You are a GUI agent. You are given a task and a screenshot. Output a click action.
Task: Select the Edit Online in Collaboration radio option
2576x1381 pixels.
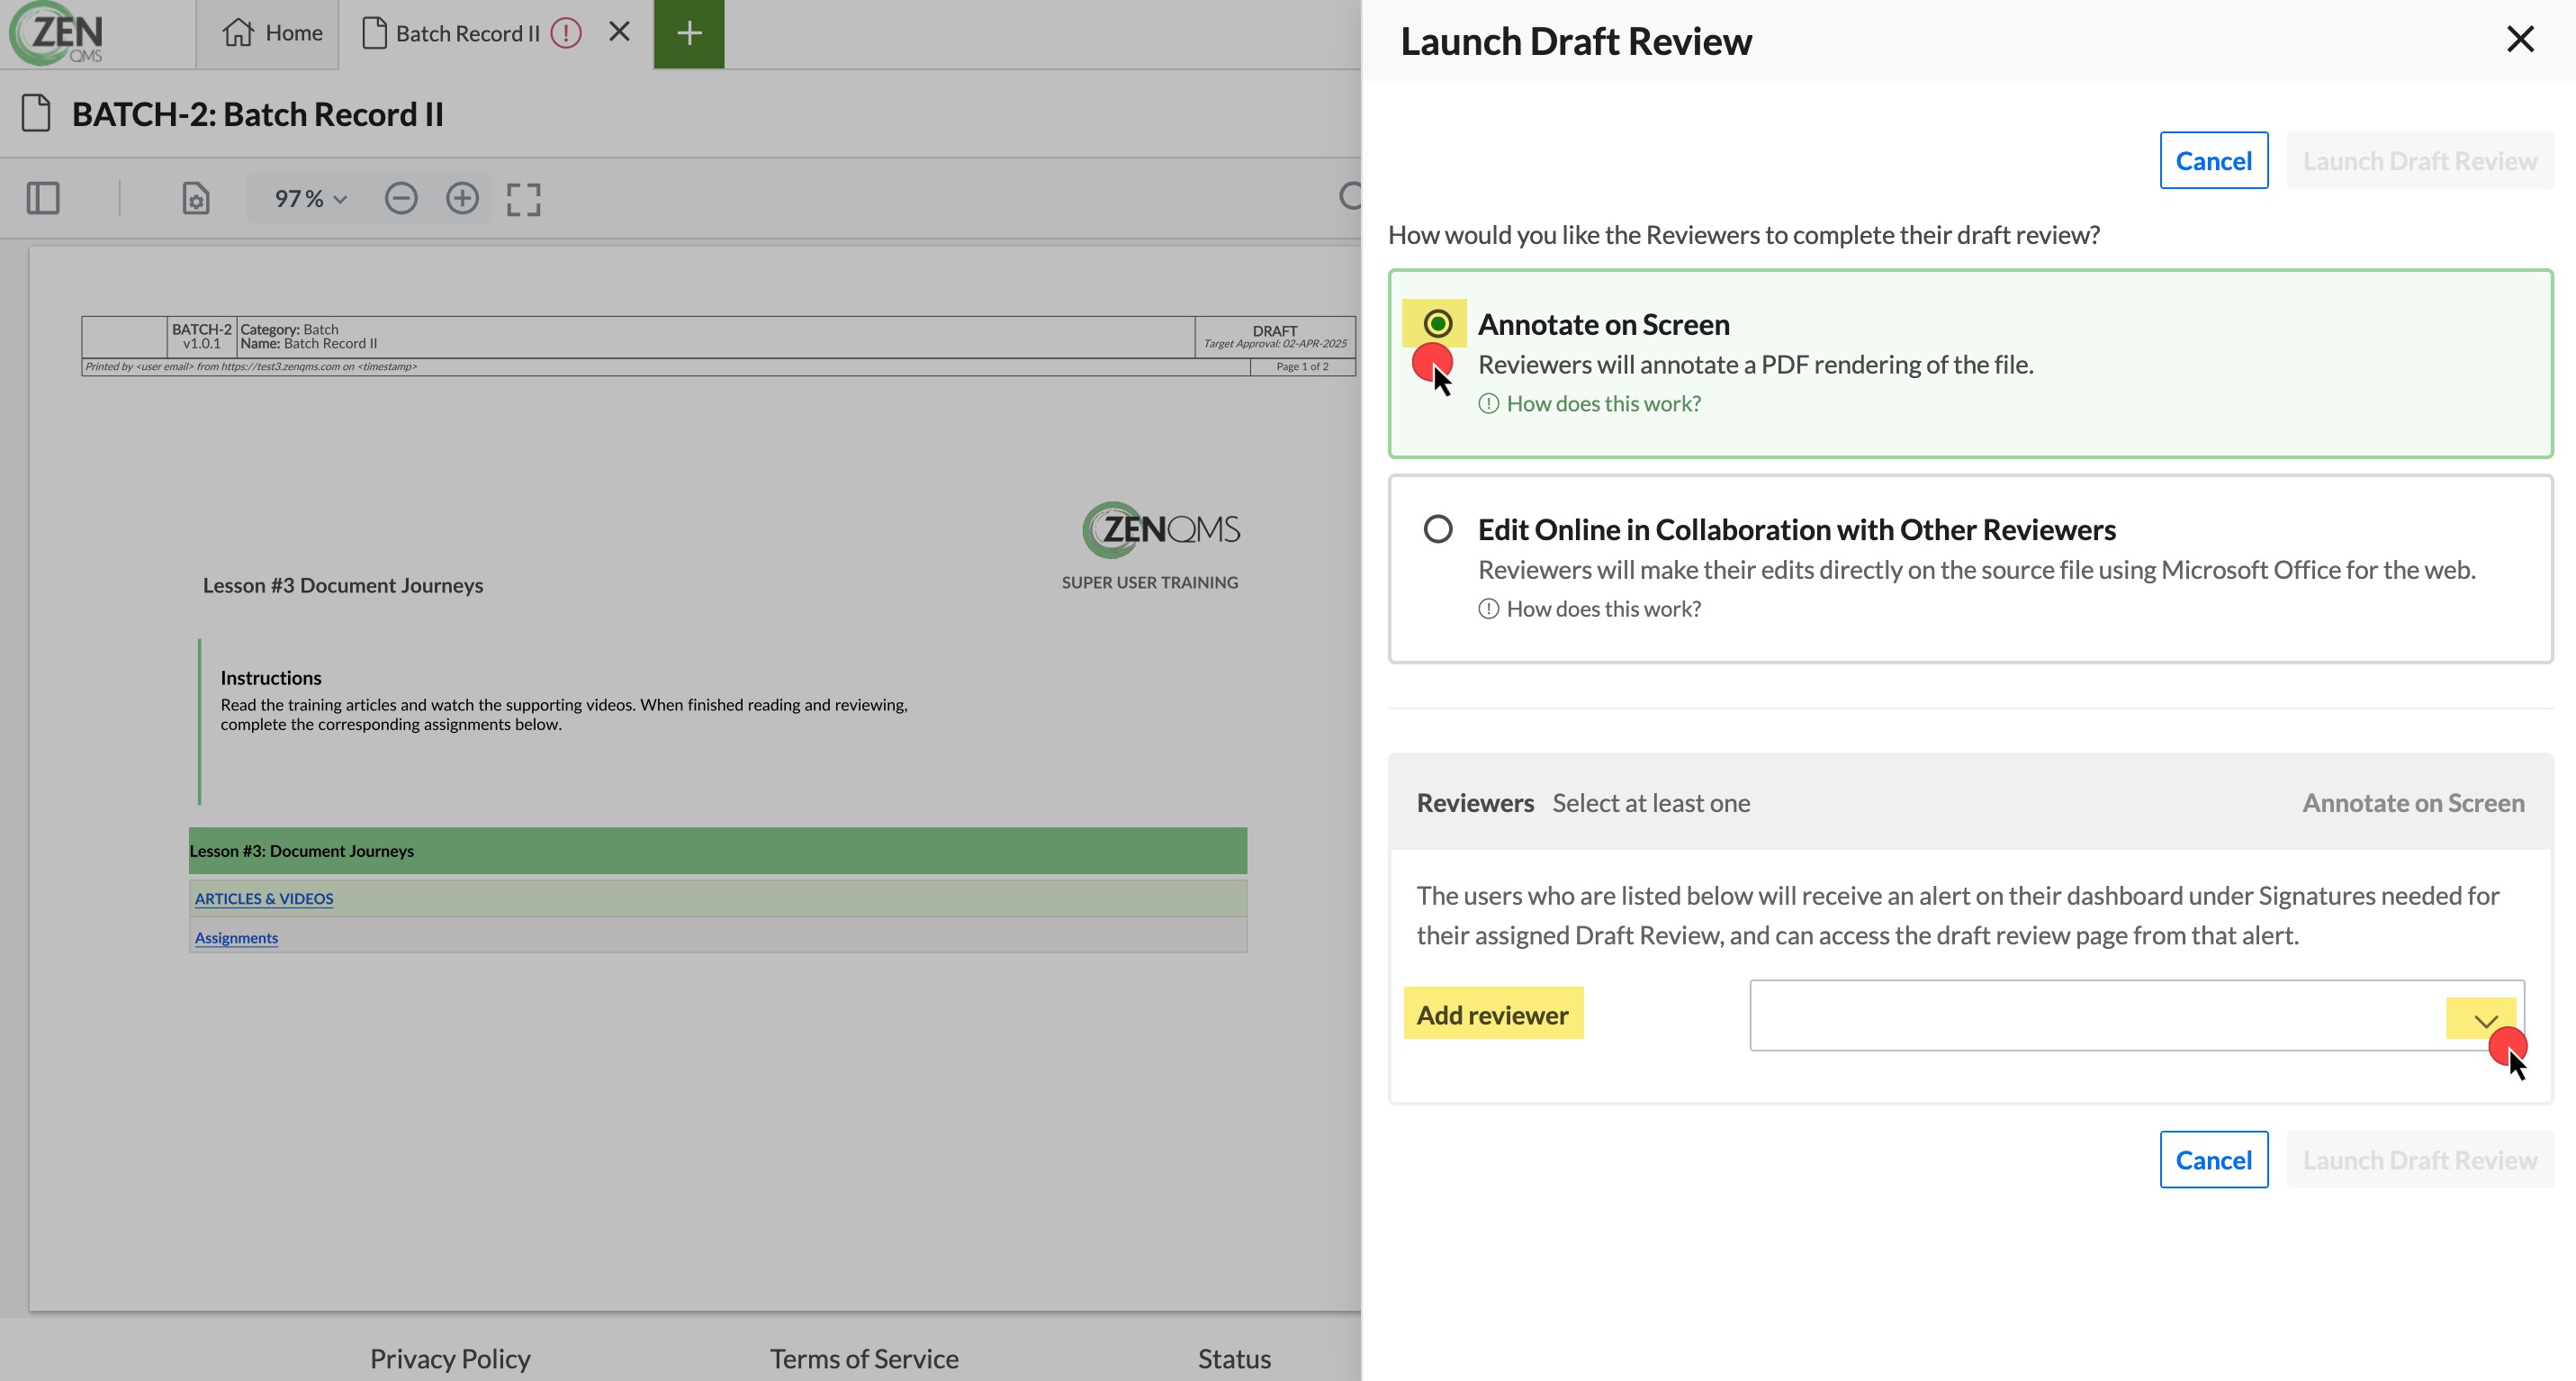[1438, 528]
